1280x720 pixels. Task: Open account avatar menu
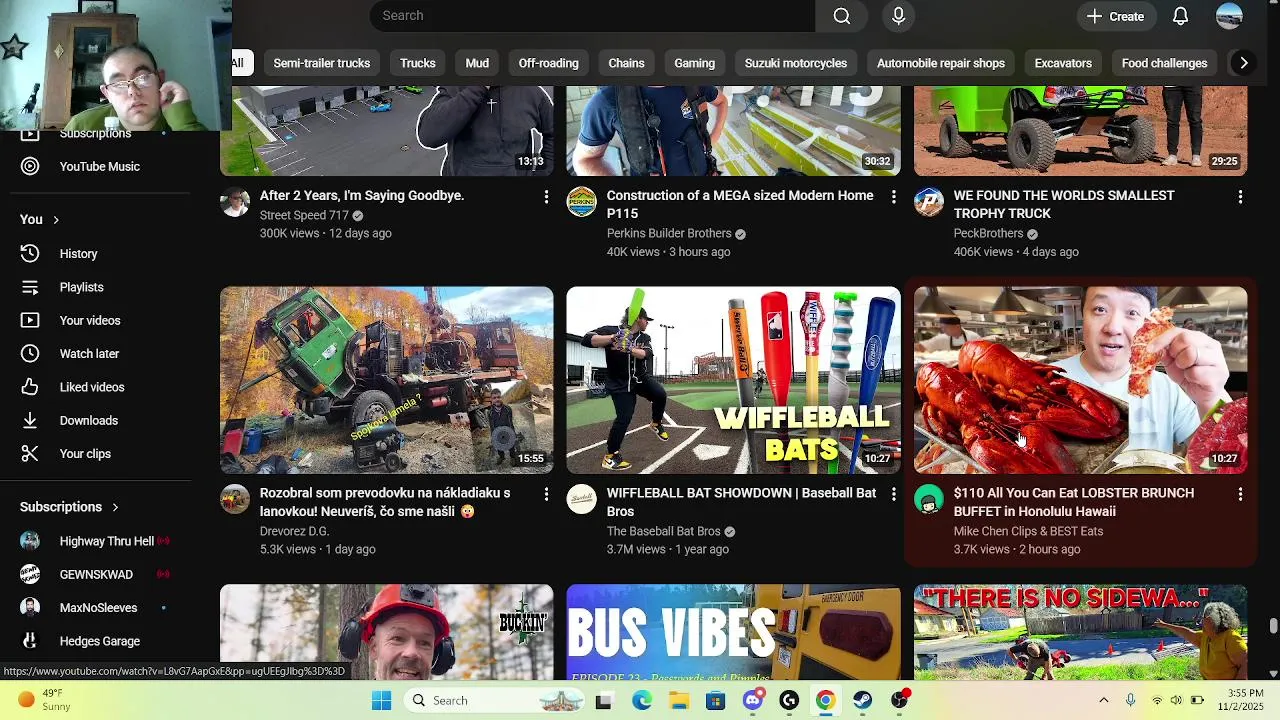pyautogui.click(x=1229, y=16)
